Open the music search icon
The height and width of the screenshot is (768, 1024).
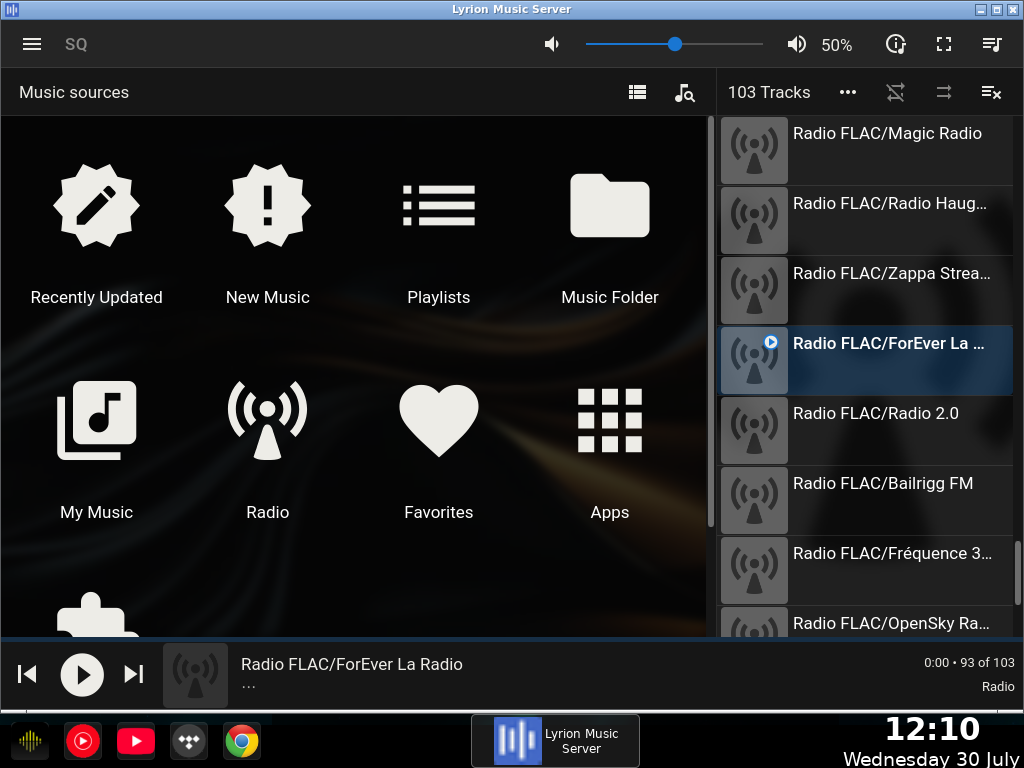(684, 93)
